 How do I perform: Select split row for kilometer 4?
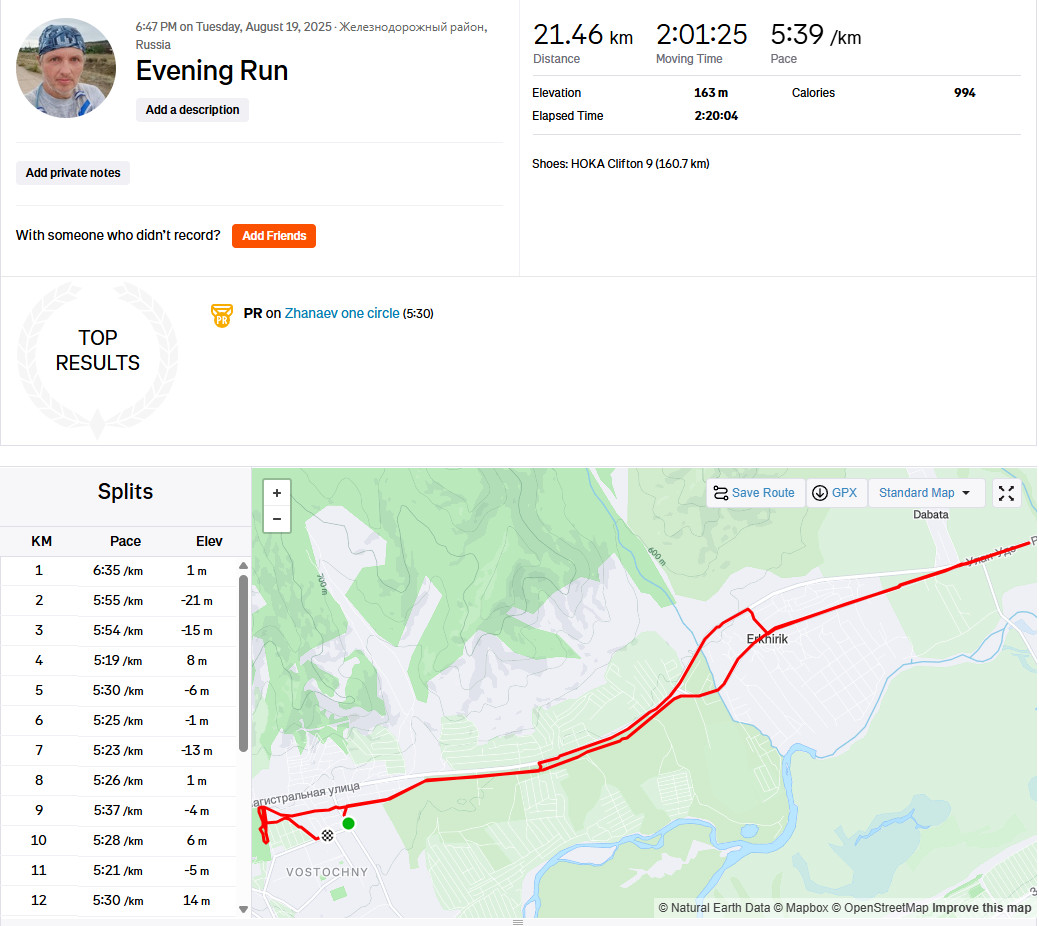click(x=119, y=660)
